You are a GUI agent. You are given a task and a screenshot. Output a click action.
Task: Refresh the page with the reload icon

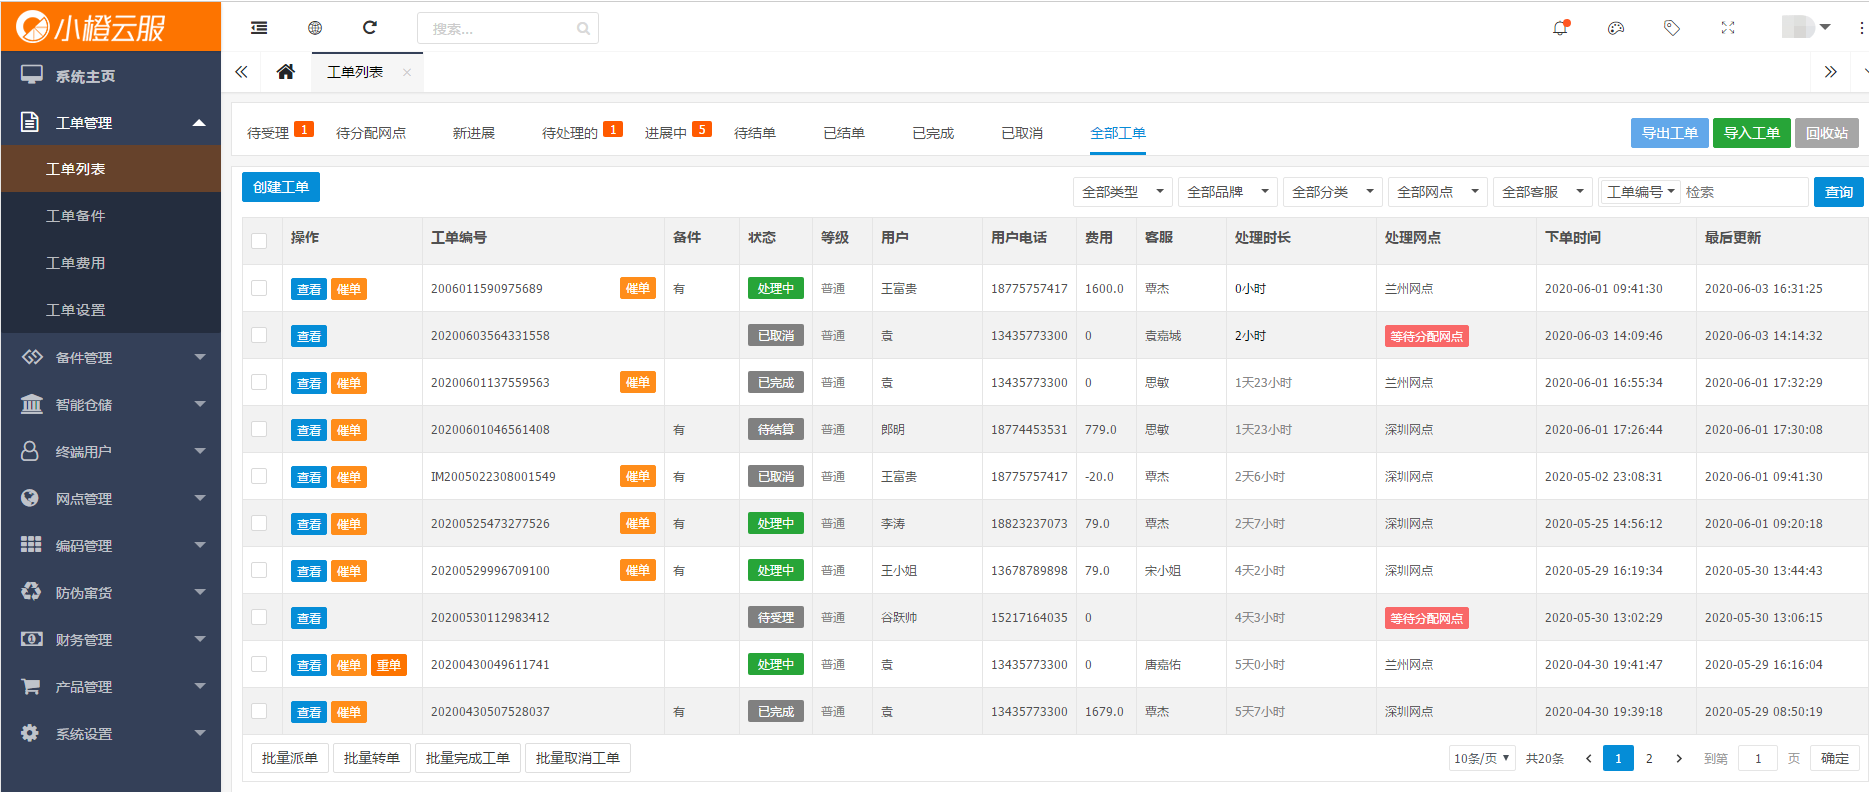click(370, 28)
